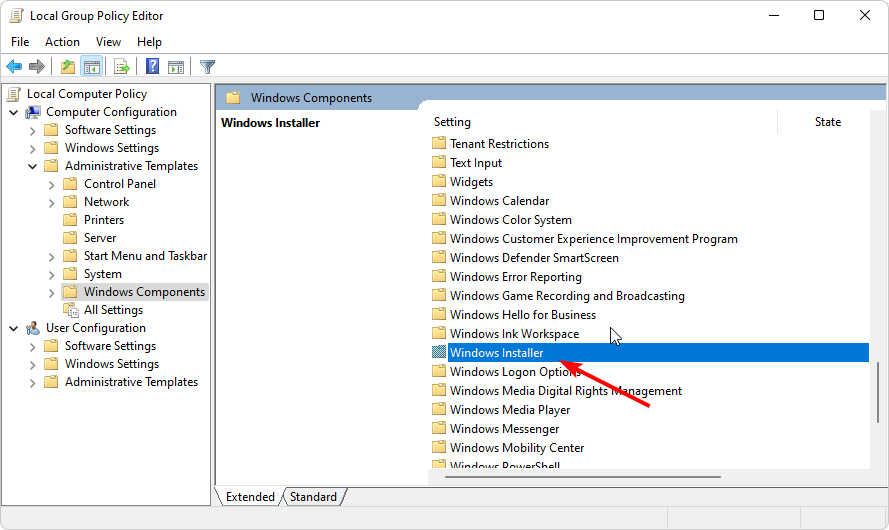Expand Administrative Templates under User Configuration

pyautogui.click(x=32, y=383)
